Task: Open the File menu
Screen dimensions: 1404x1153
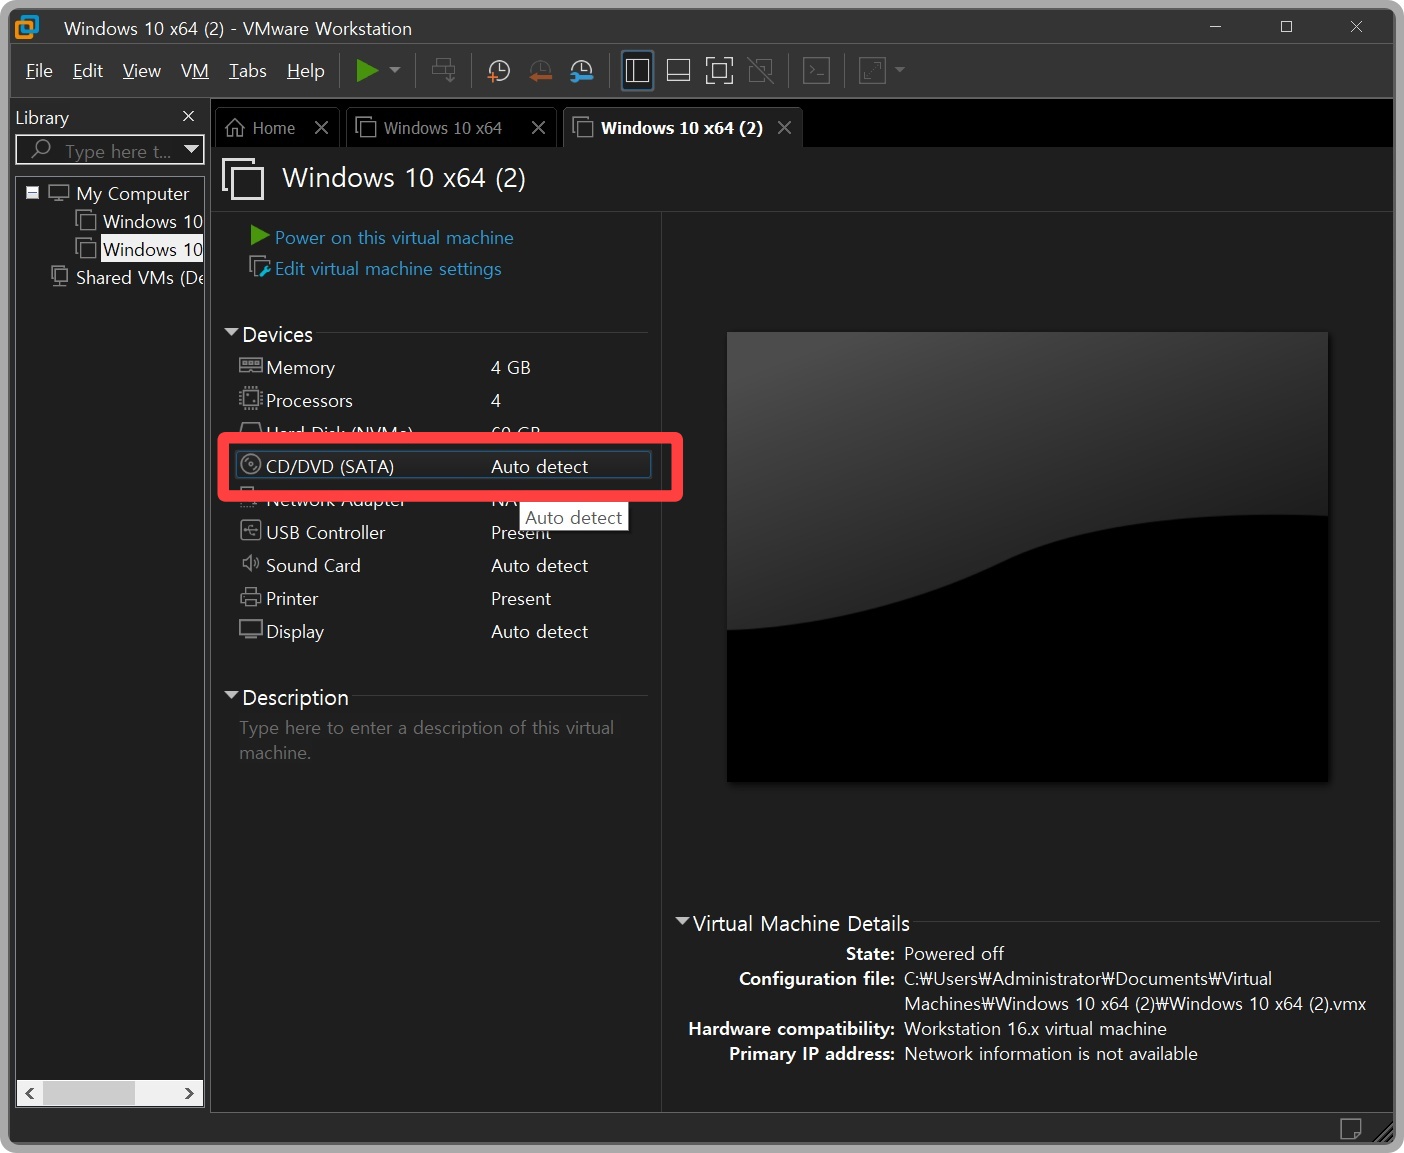Action: click(x=39, y=70)
